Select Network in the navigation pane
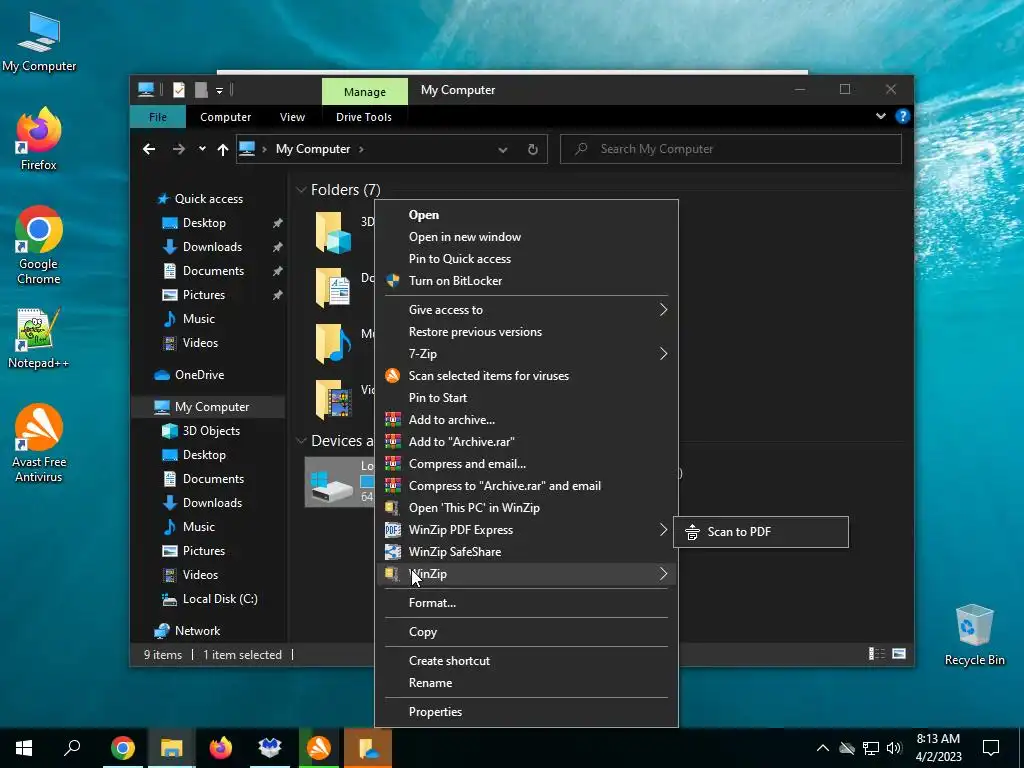The height and width of the screenshot is (768, 1024). coord(197,631)
